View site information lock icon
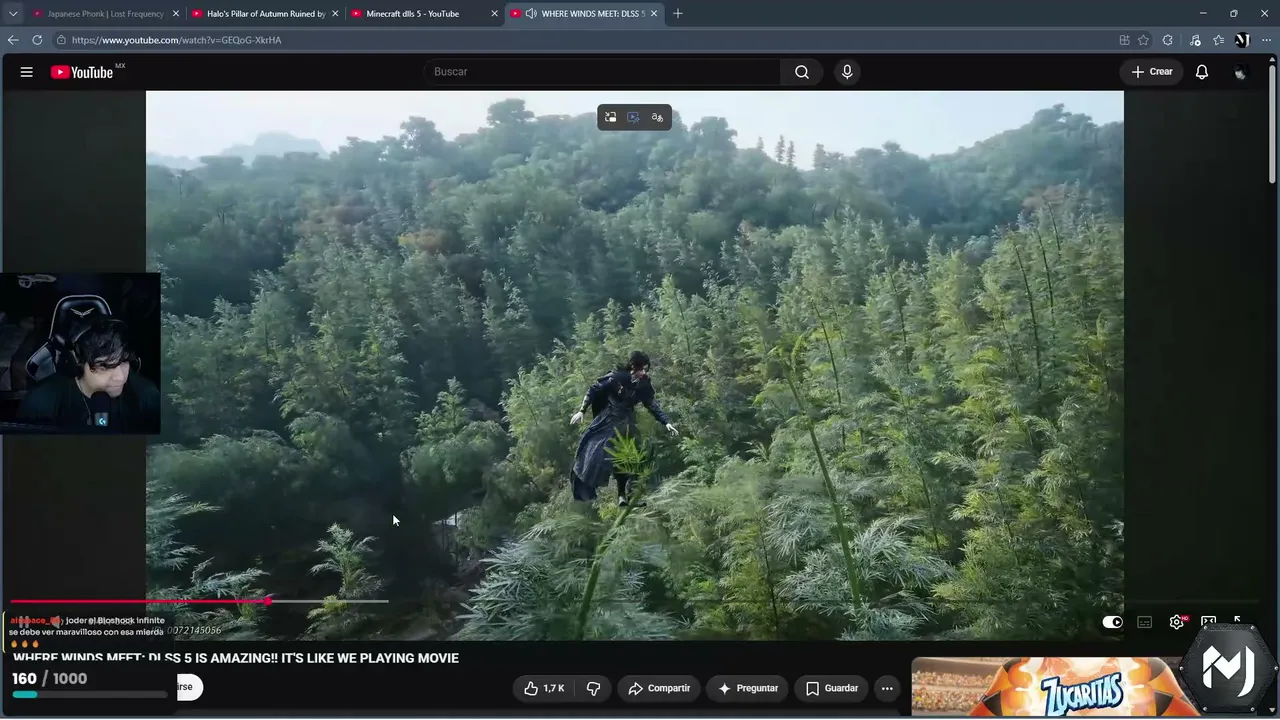Viewport: 1280px width, 720px height. pos(61,40)
